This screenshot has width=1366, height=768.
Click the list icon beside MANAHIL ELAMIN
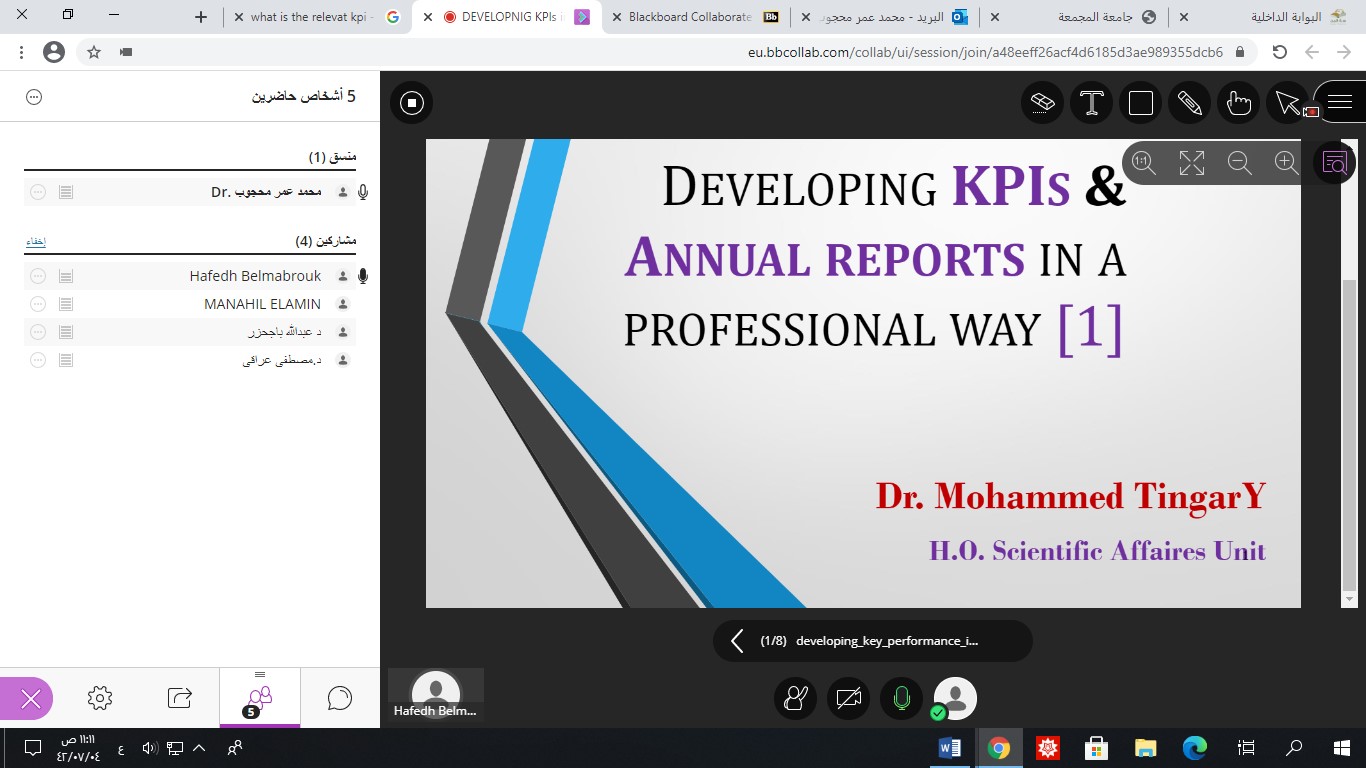click(66, 304)
